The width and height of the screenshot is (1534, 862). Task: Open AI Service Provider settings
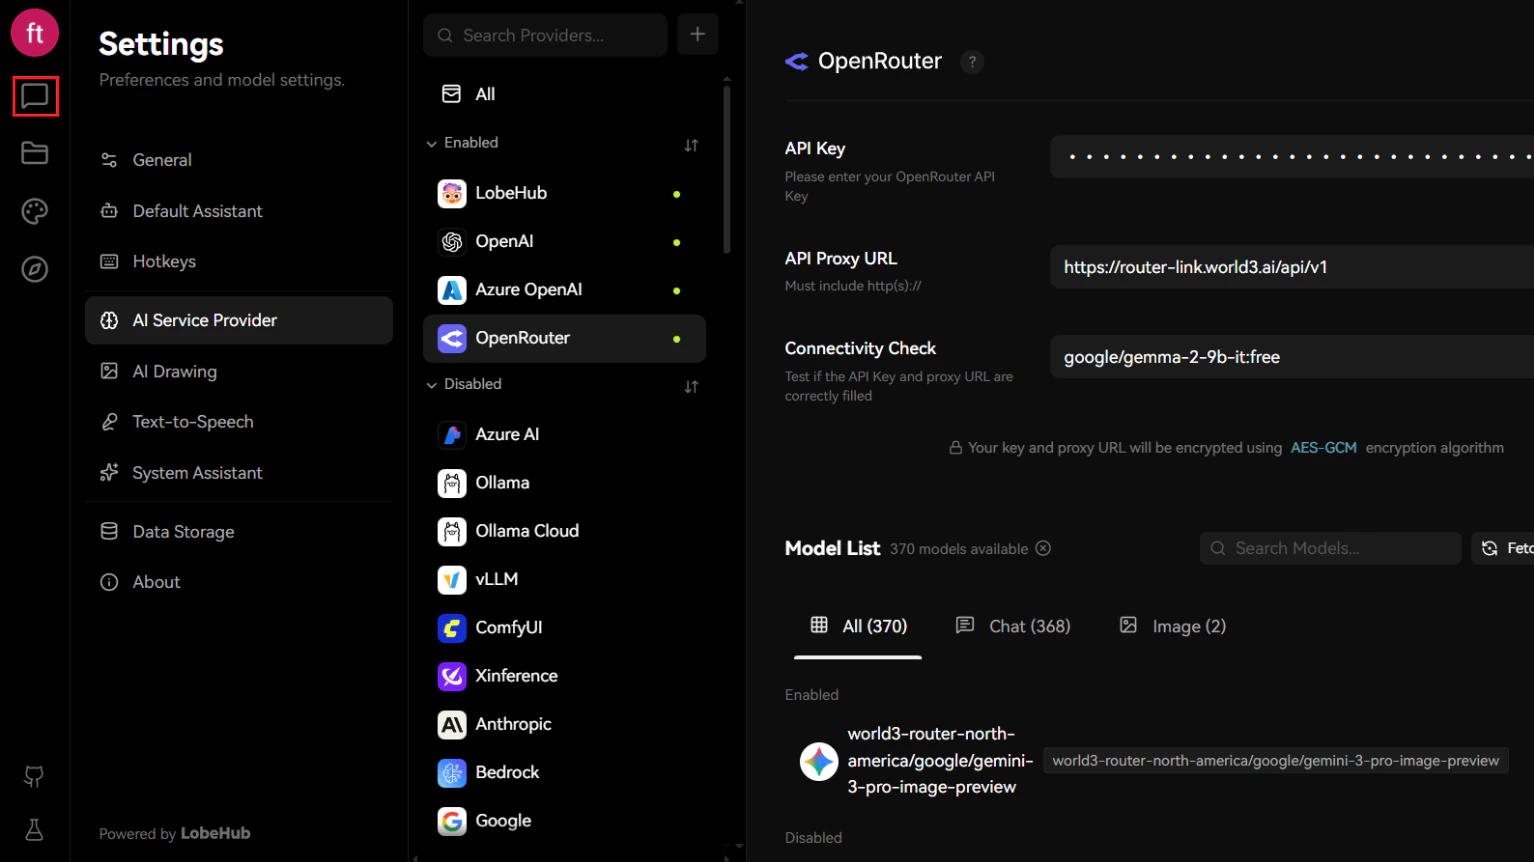(x=239, y=320)
